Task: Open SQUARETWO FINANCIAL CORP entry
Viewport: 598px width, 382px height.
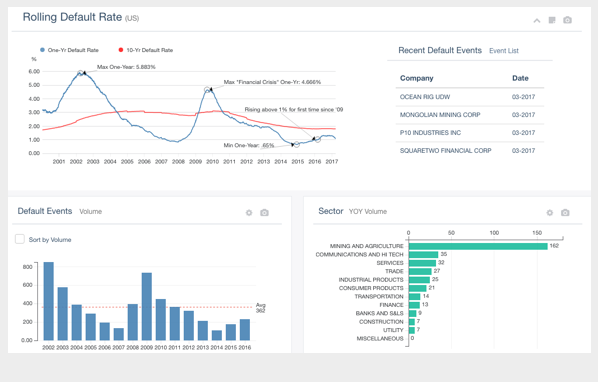Action: [470, 151]
